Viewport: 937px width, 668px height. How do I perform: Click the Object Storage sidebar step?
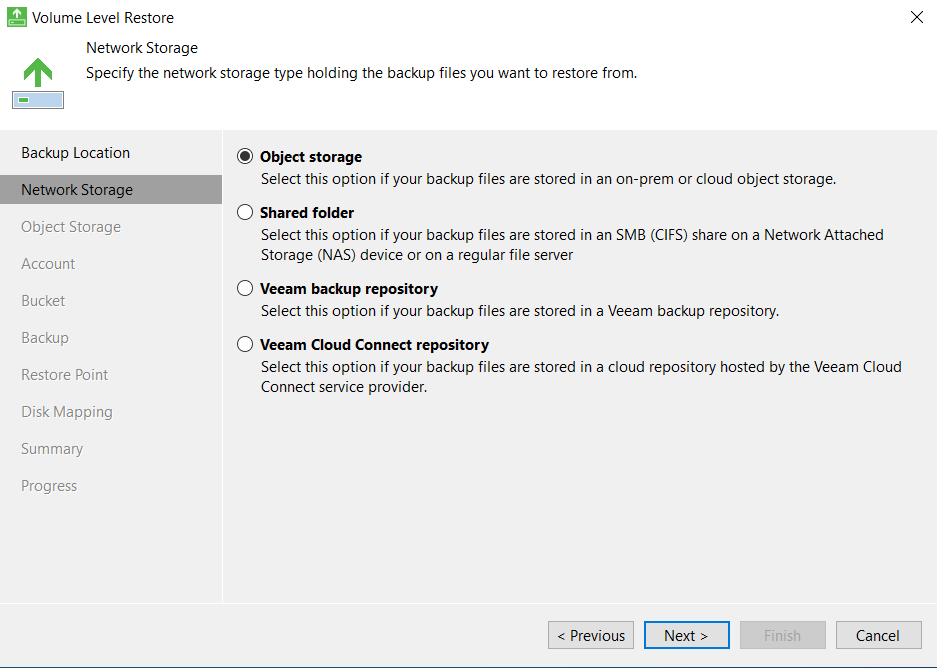(71, 227)
